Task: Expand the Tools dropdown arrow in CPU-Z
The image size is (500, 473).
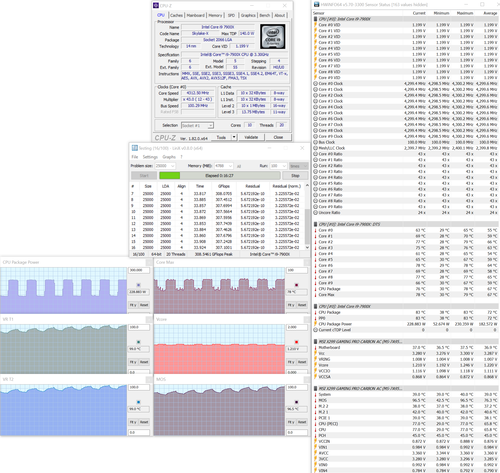Action: [x=234, y=137]
